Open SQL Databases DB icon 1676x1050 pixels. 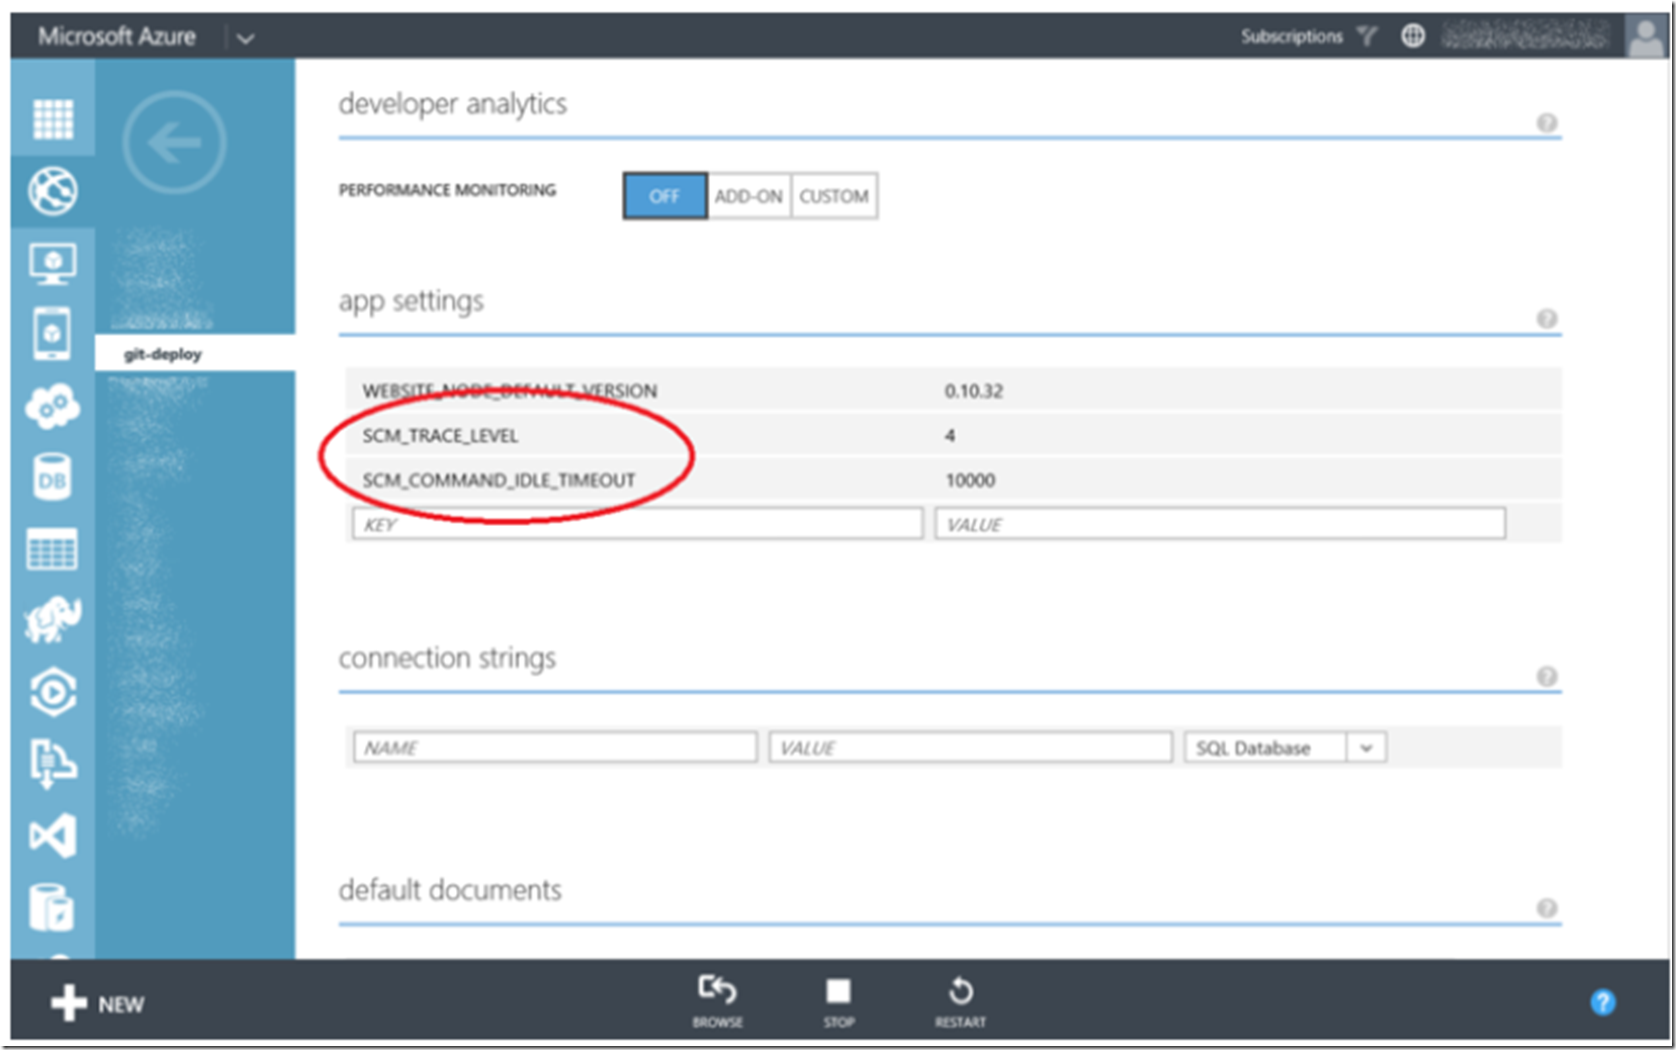coord(52,478)
